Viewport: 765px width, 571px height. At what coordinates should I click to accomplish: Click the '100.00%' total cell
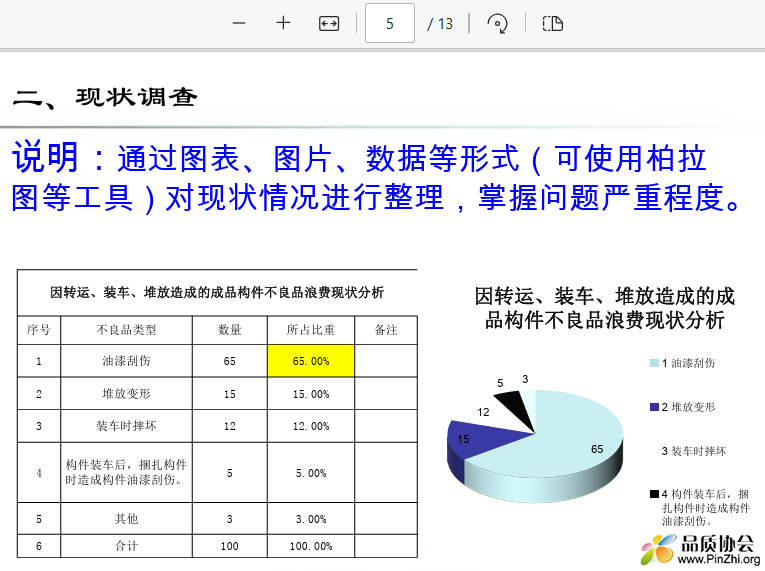pos(311,546)
